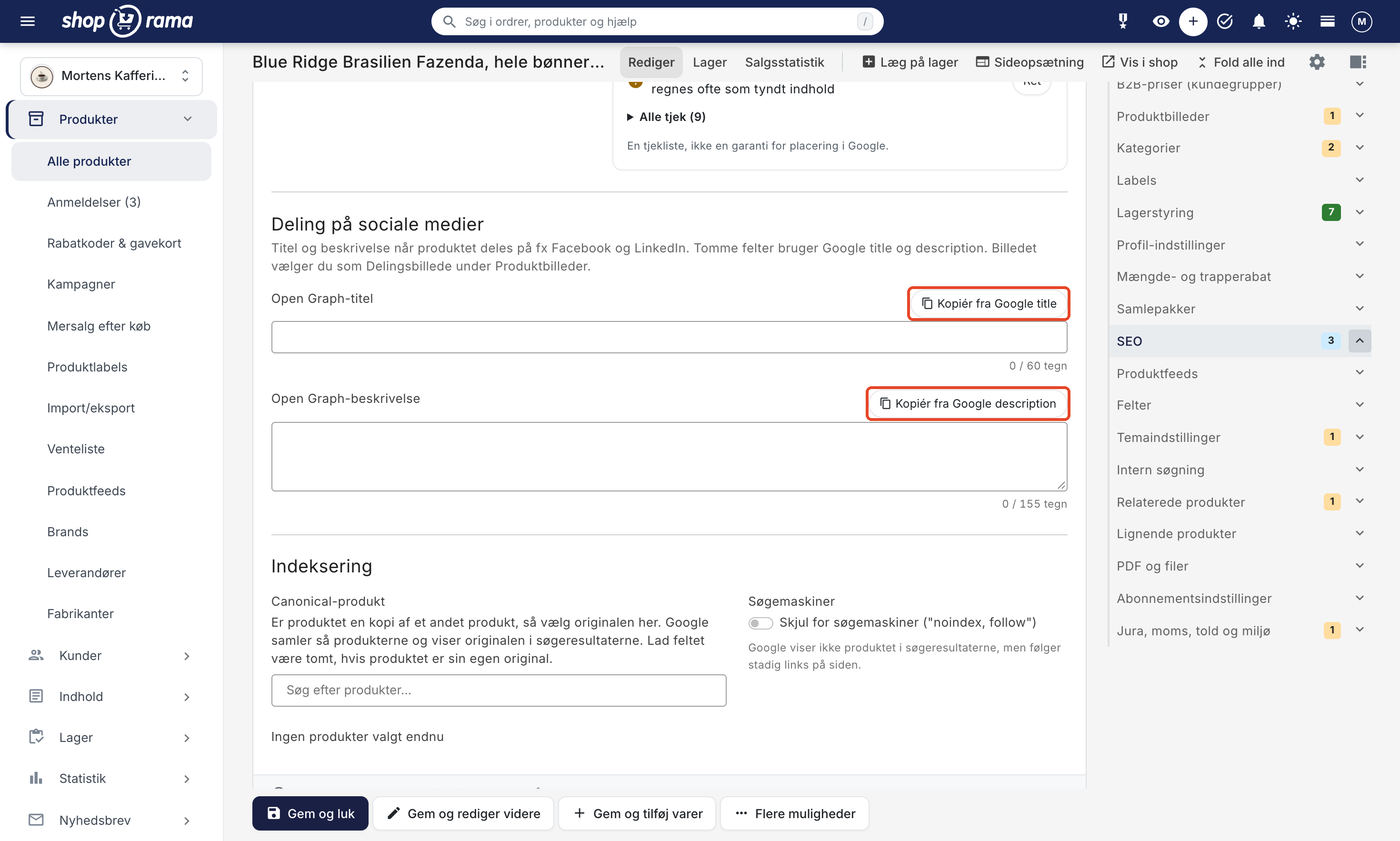Open product settings gear icon
The image size is (1400, 841).
1317,62
